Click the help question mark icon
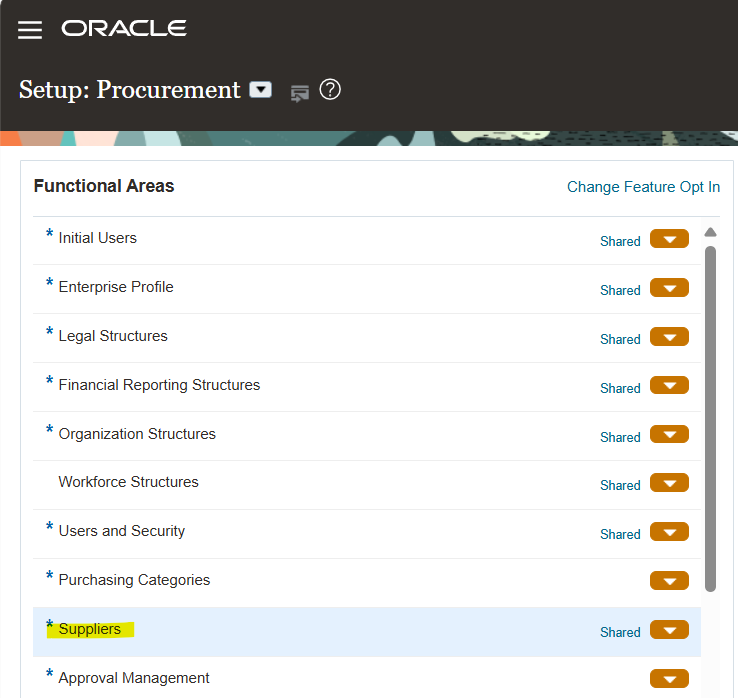This screenshot has width=738, height=698. click(330, 90)
